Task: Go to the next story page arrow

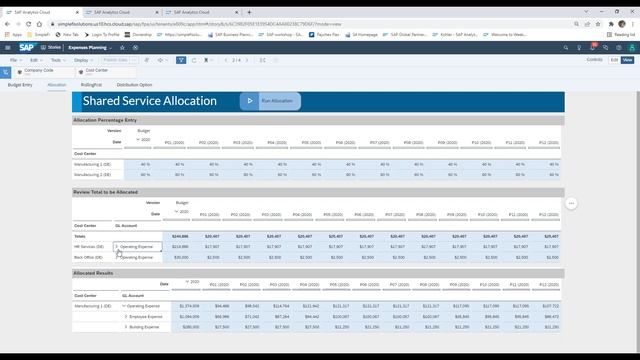Action: [x=247, y=60]
